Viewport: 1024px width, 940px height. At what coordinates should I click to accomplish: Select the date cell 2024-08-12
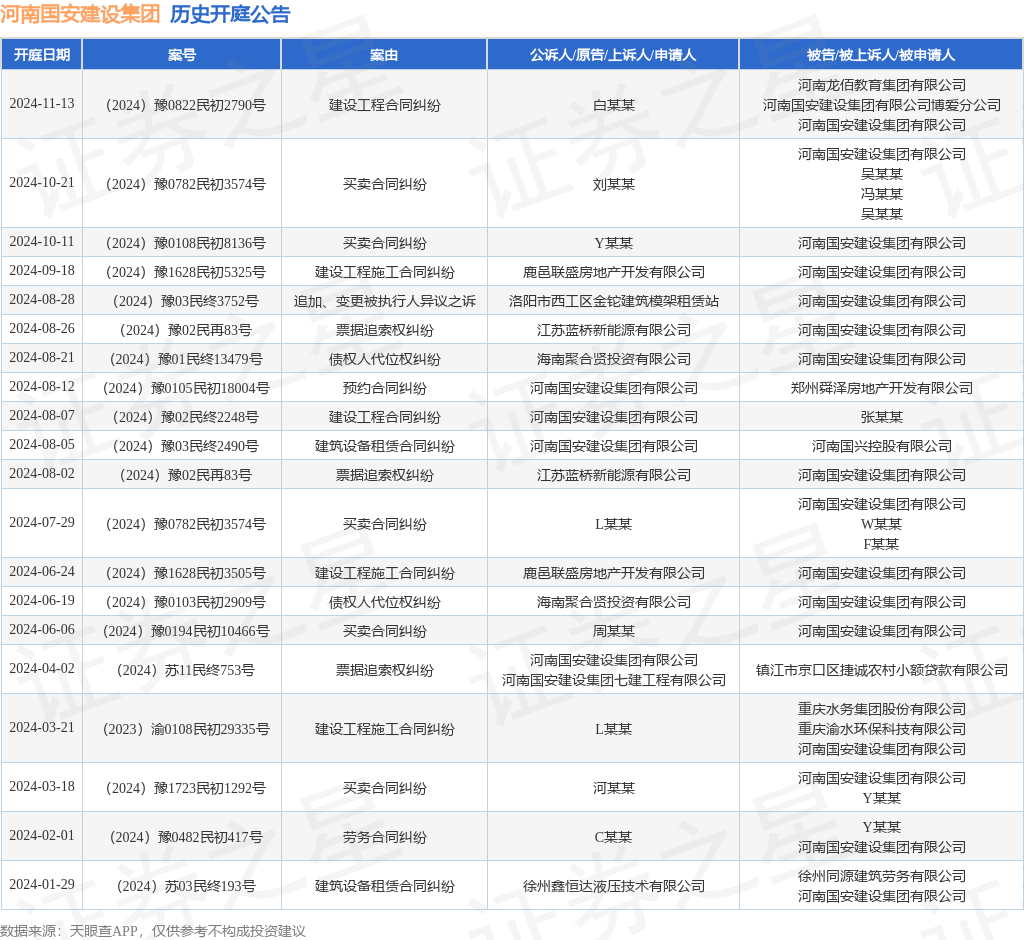[x=42, y=387]
